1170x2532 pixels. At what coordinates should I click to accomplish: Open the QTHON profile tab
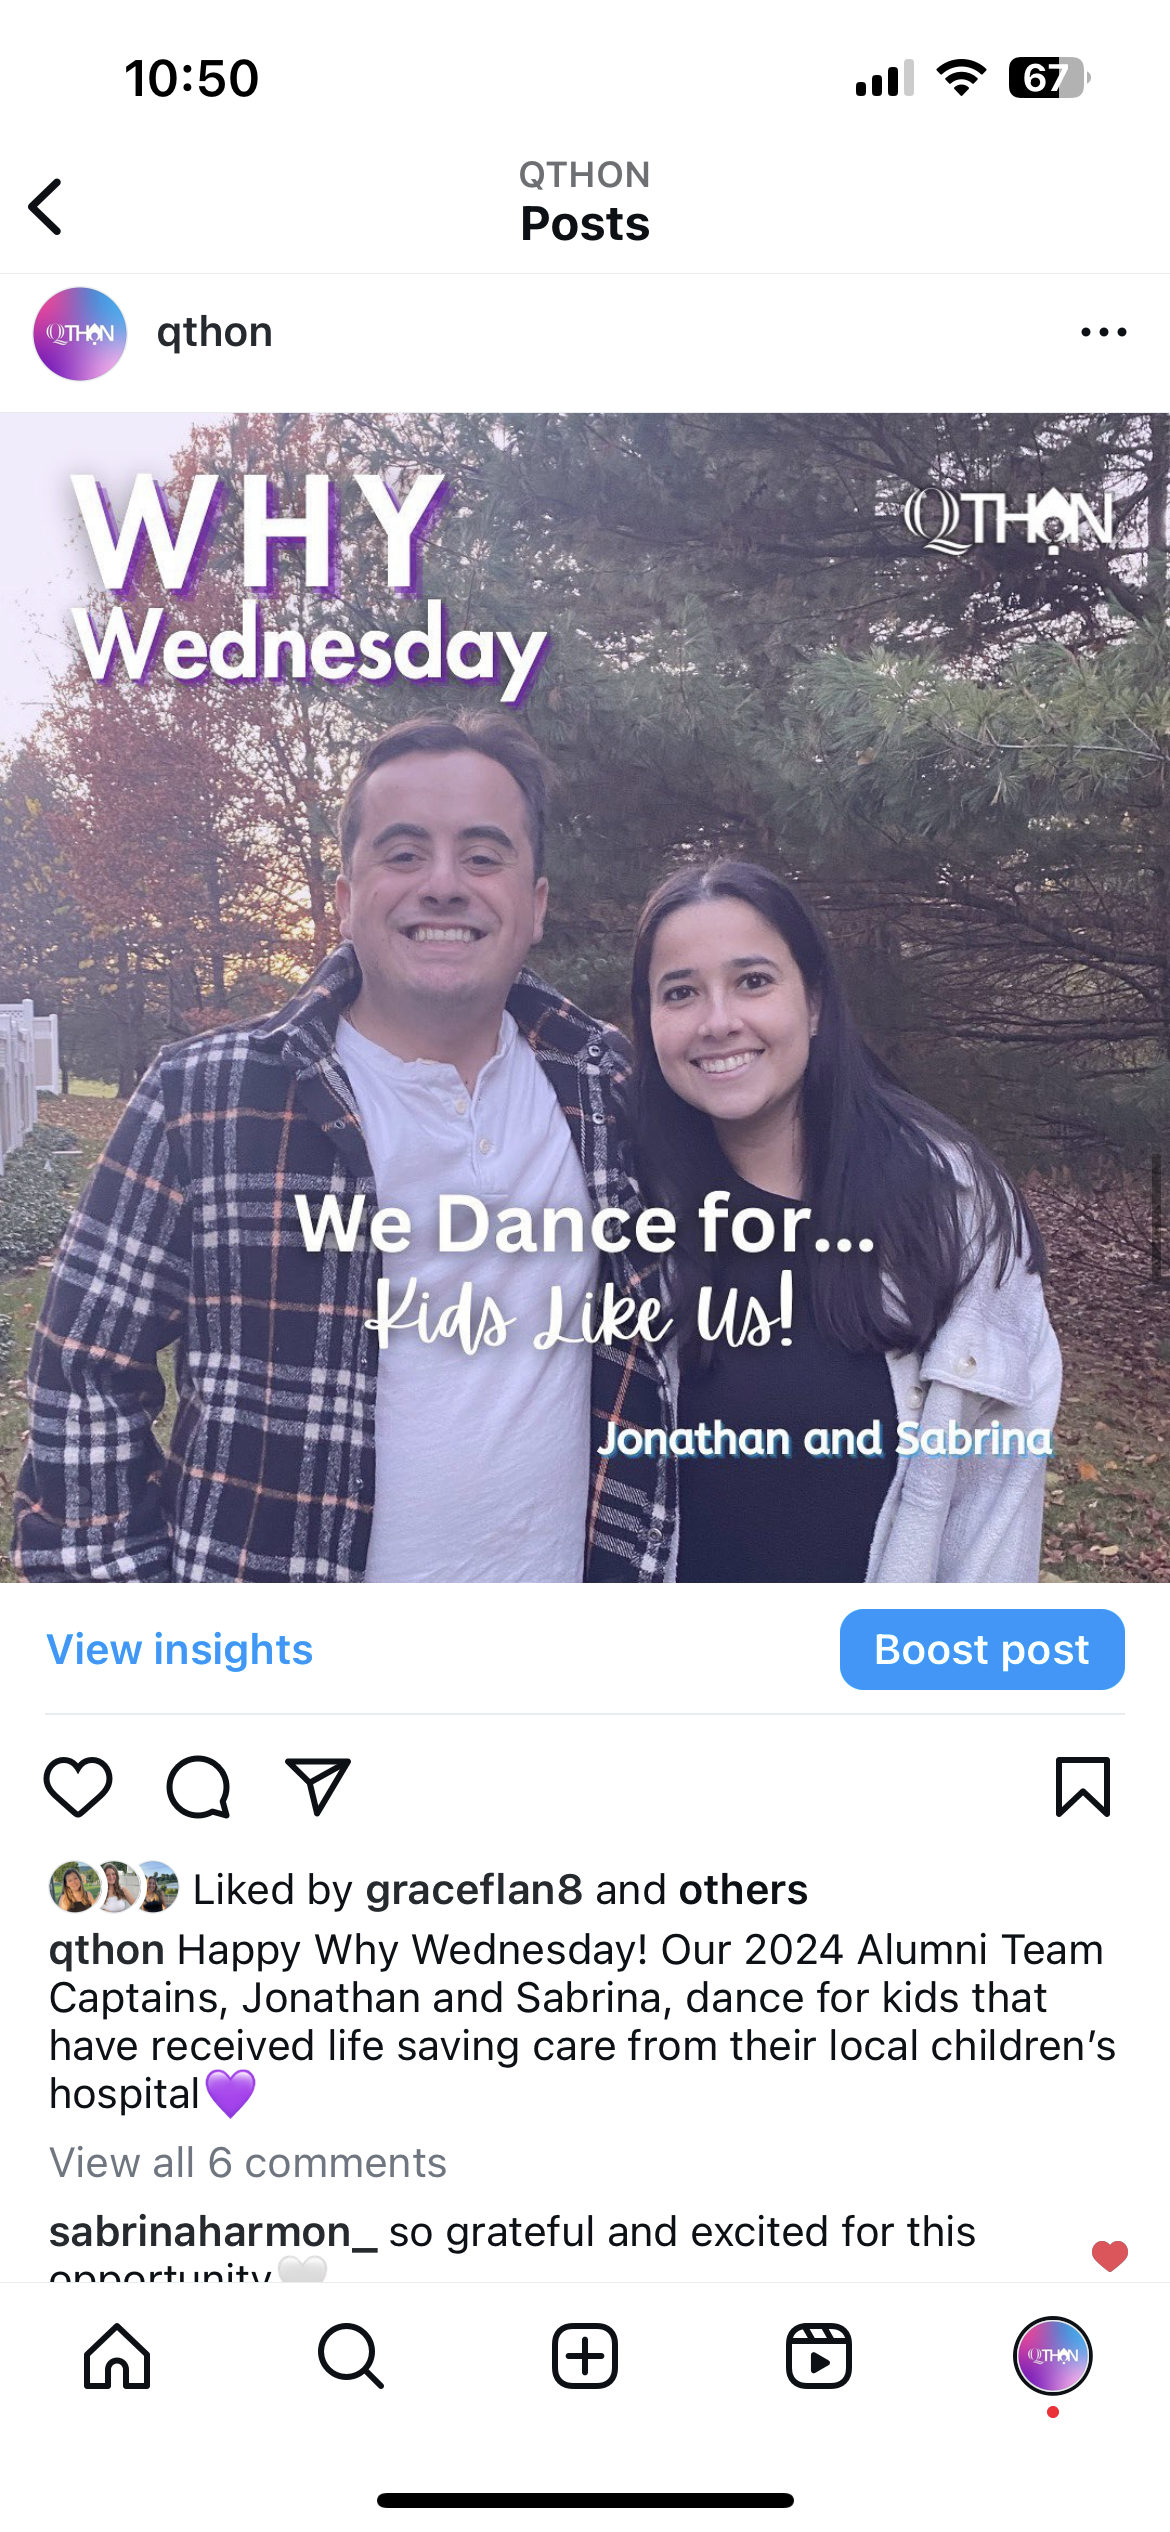coord(1053,2356)
